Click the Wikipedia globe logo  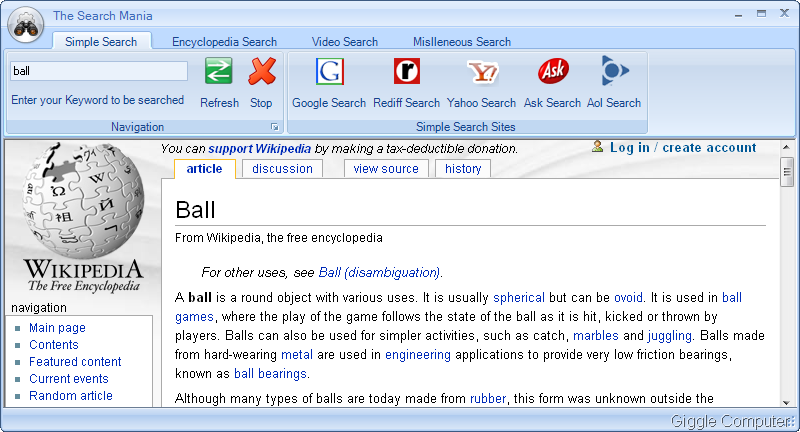click(x=82, y=200)
